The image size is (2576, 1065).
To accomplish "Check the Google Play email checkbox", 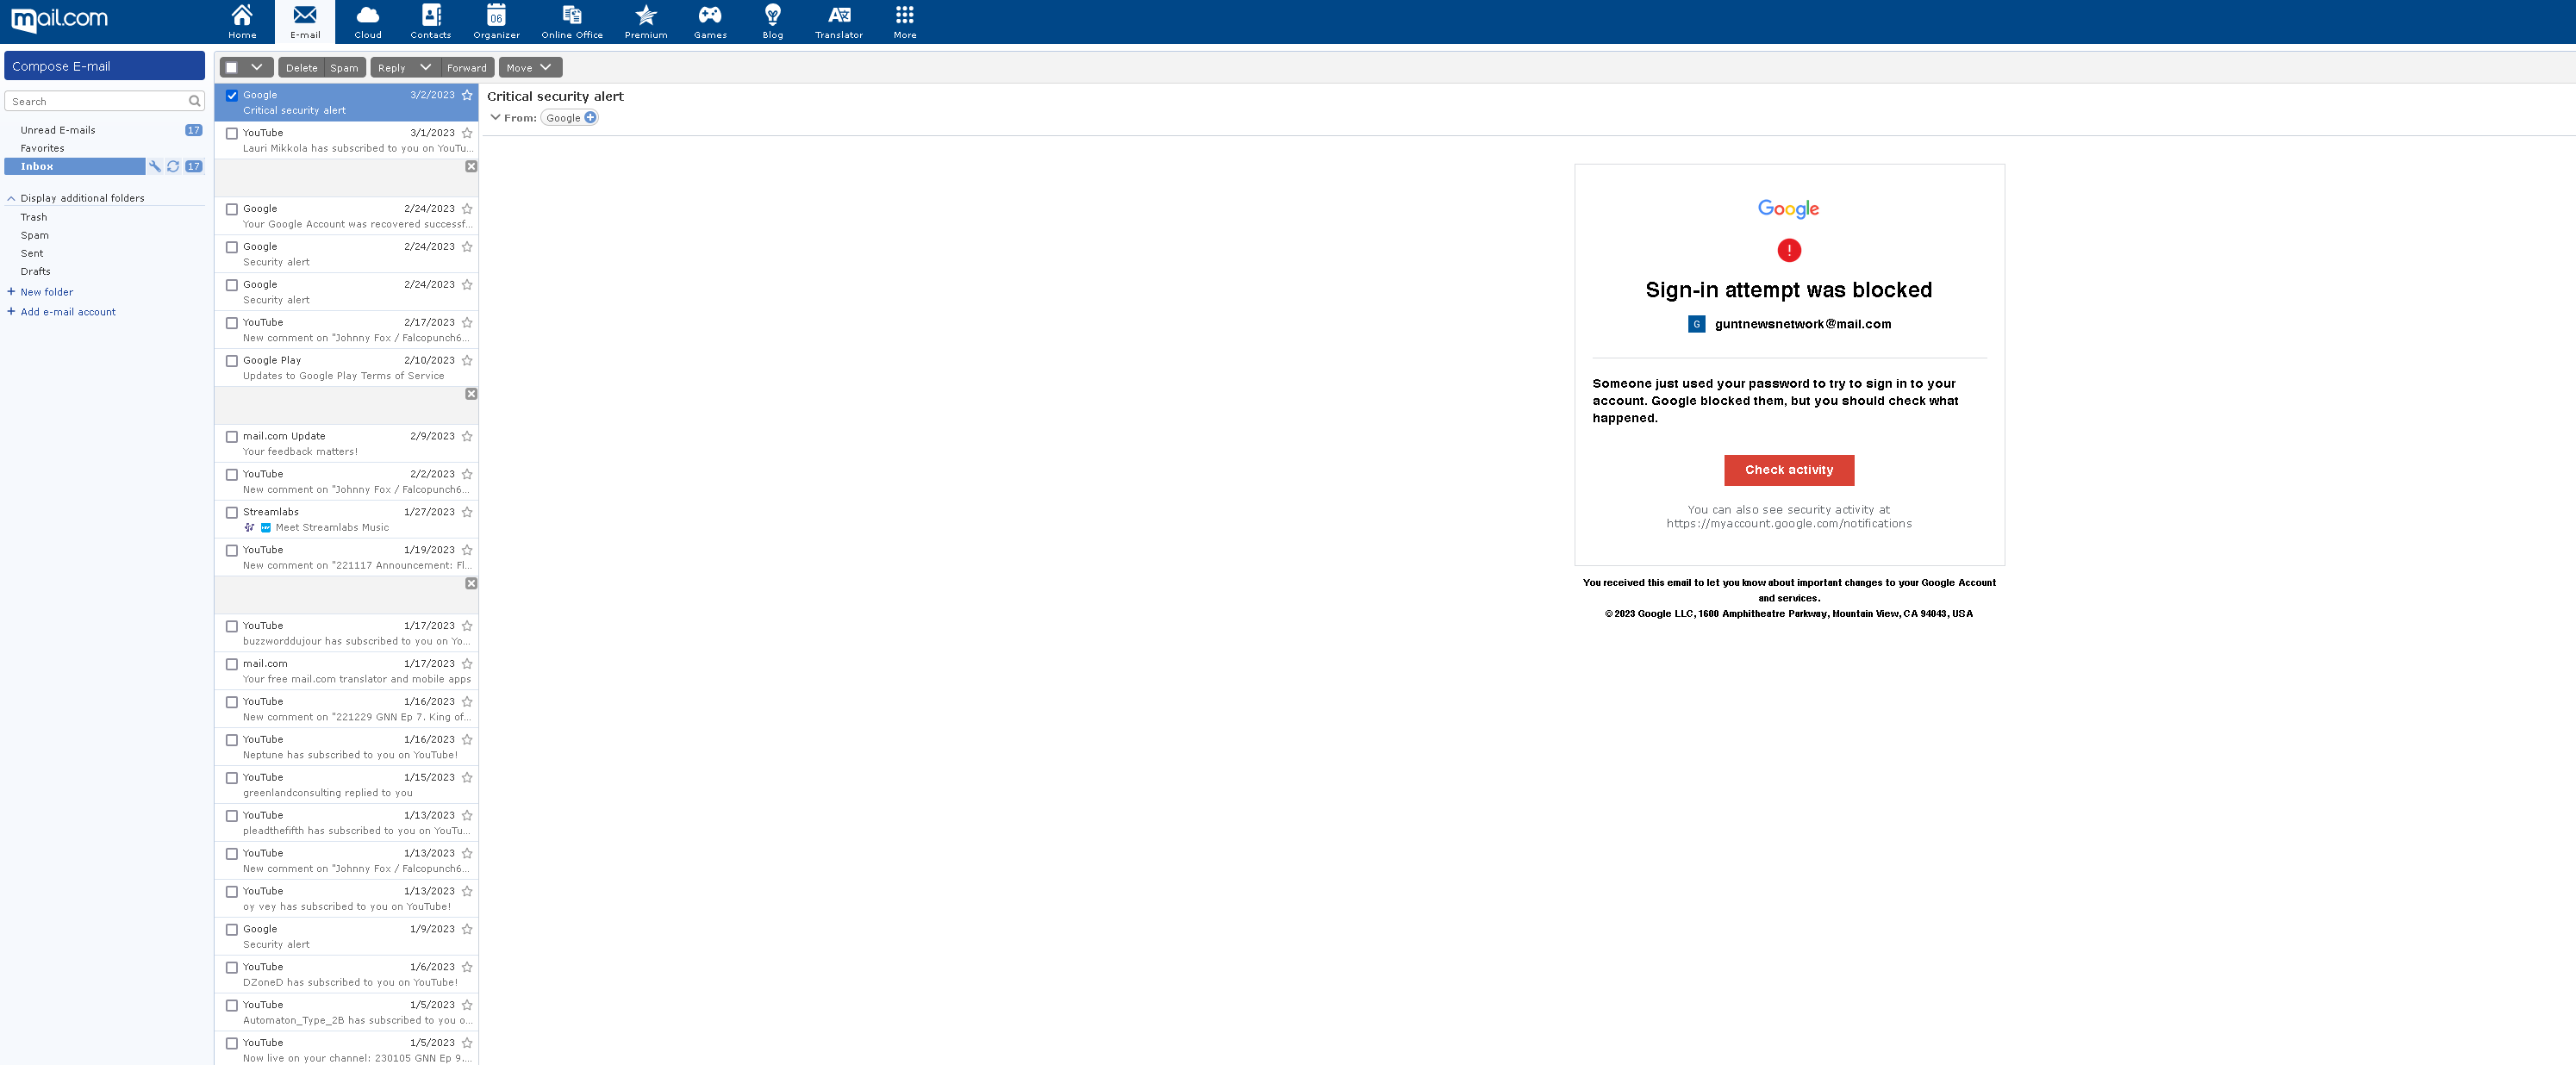I will [232, 361].
